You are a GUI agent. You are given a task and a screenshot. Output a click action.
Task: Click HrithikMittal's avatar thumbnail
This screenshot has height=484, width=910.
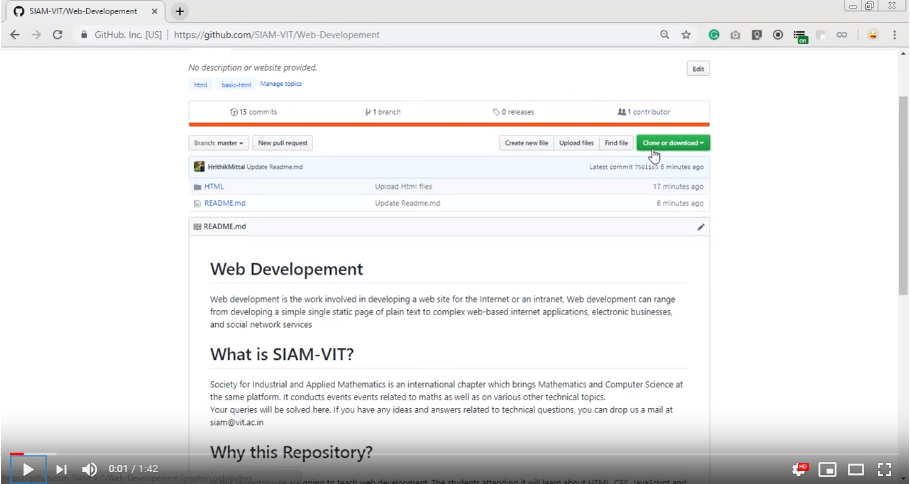point(199,167)
